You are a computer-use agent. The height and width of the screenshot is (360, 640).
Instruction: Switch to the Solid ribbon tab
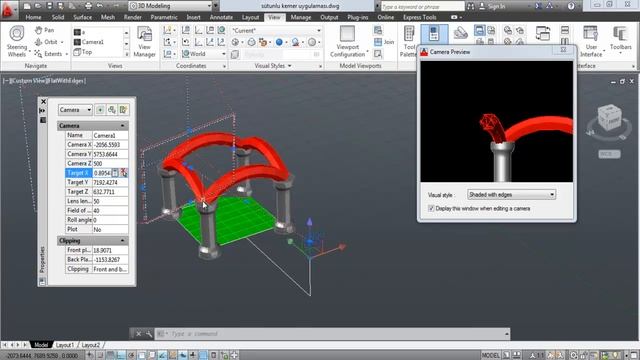(x=58, y=17)
